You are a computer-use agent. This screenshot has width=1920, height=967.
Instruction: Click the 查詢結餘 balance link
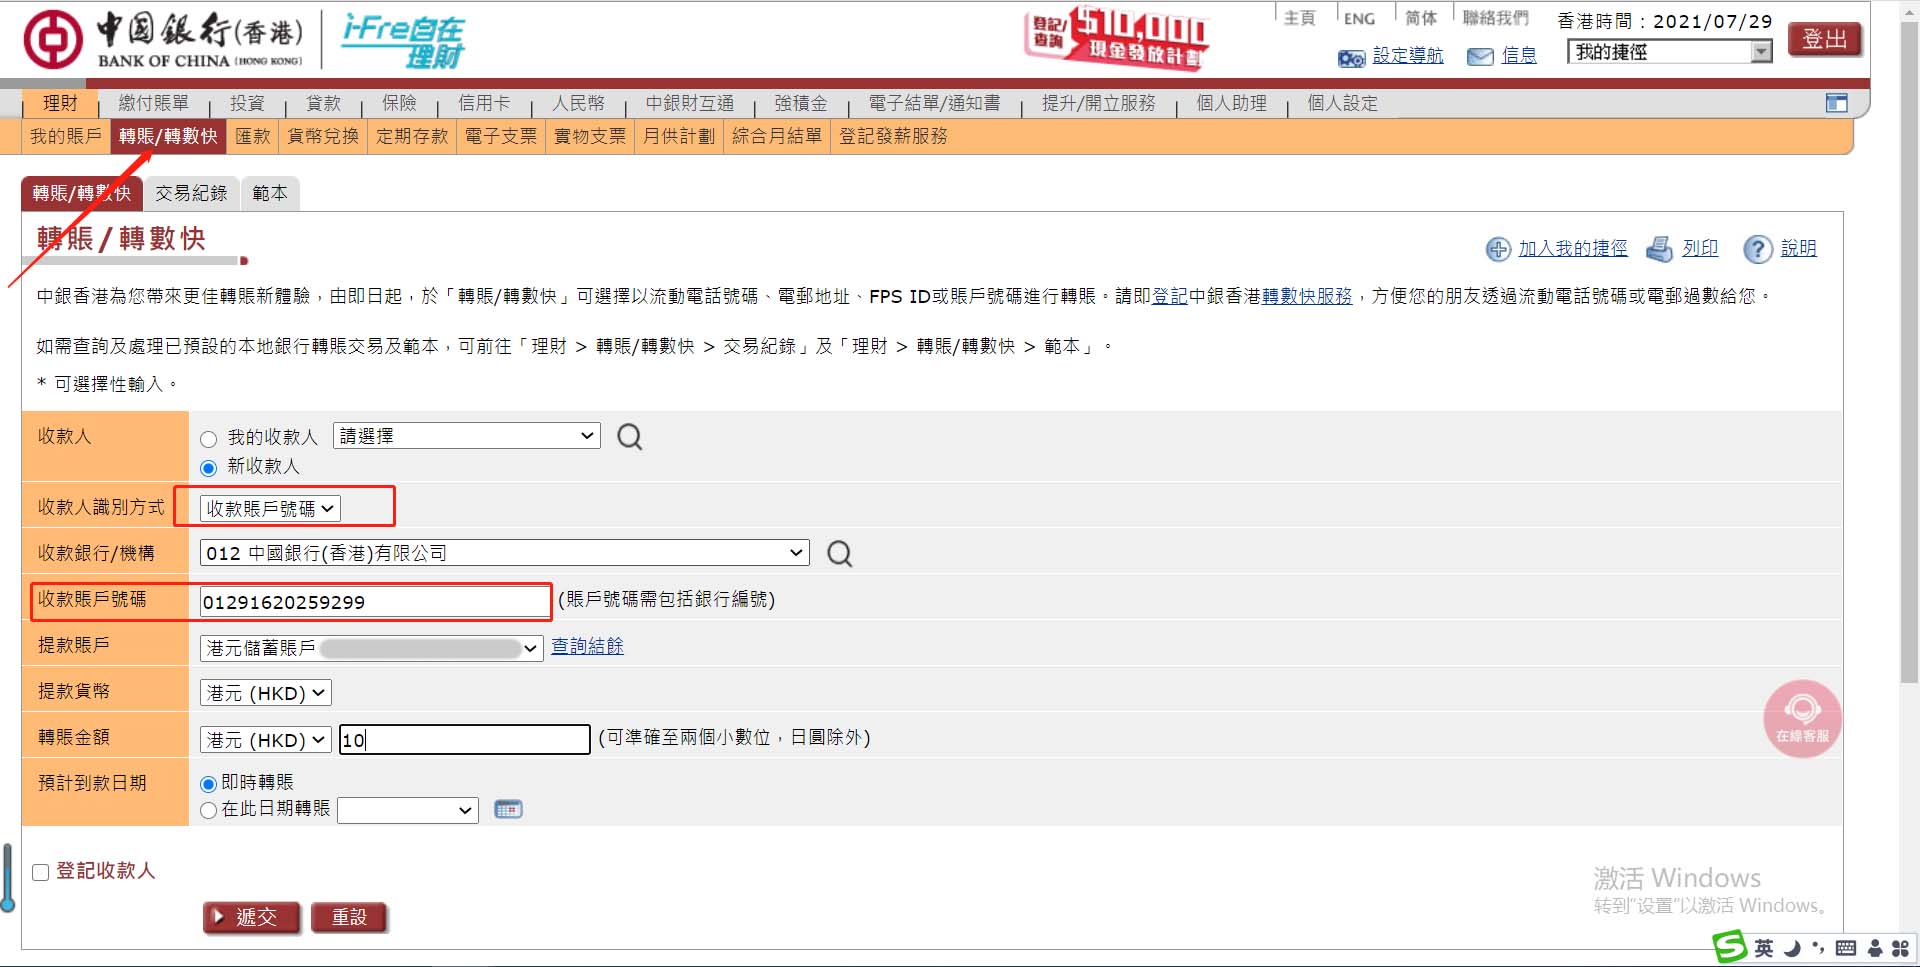[587, 647]
